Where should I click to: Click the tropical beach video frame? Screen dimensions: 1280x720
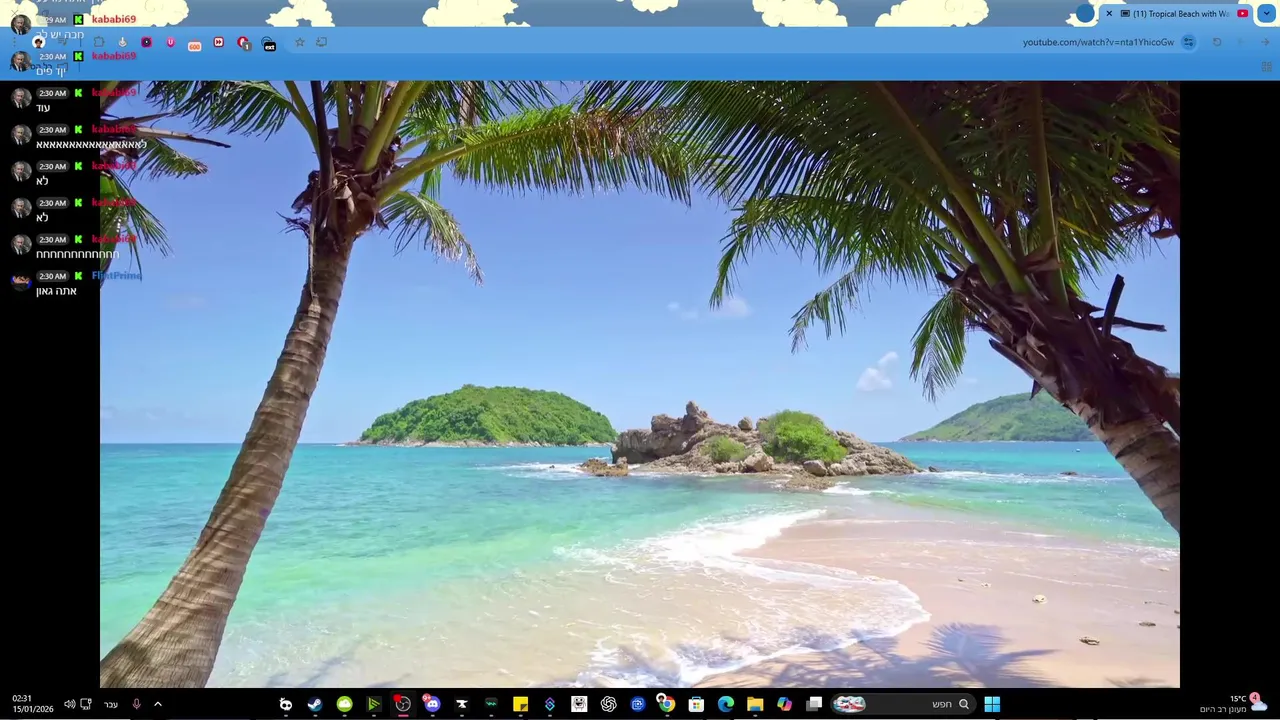point(640,384)
